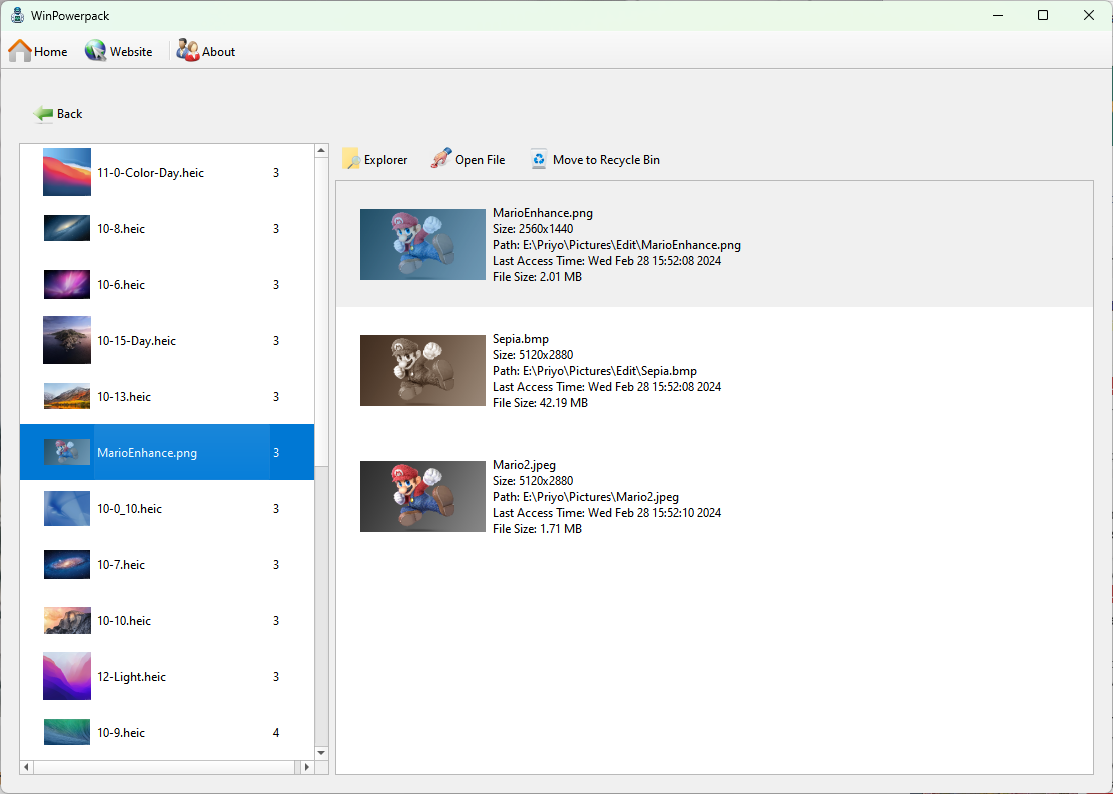Image resolution: width=1113 pixels, height=794 pixels.
Task: Click the Open File icon
Action: tap(441, 159)
